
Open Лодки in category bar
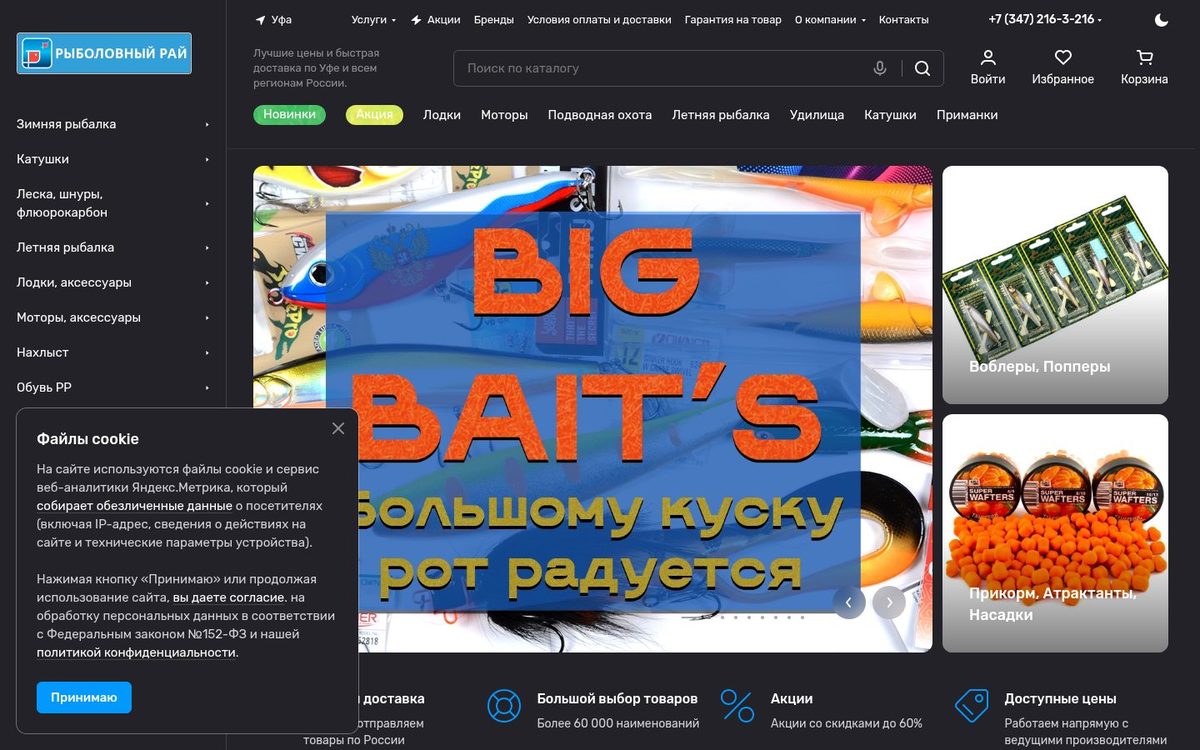[x=442, y=115]
